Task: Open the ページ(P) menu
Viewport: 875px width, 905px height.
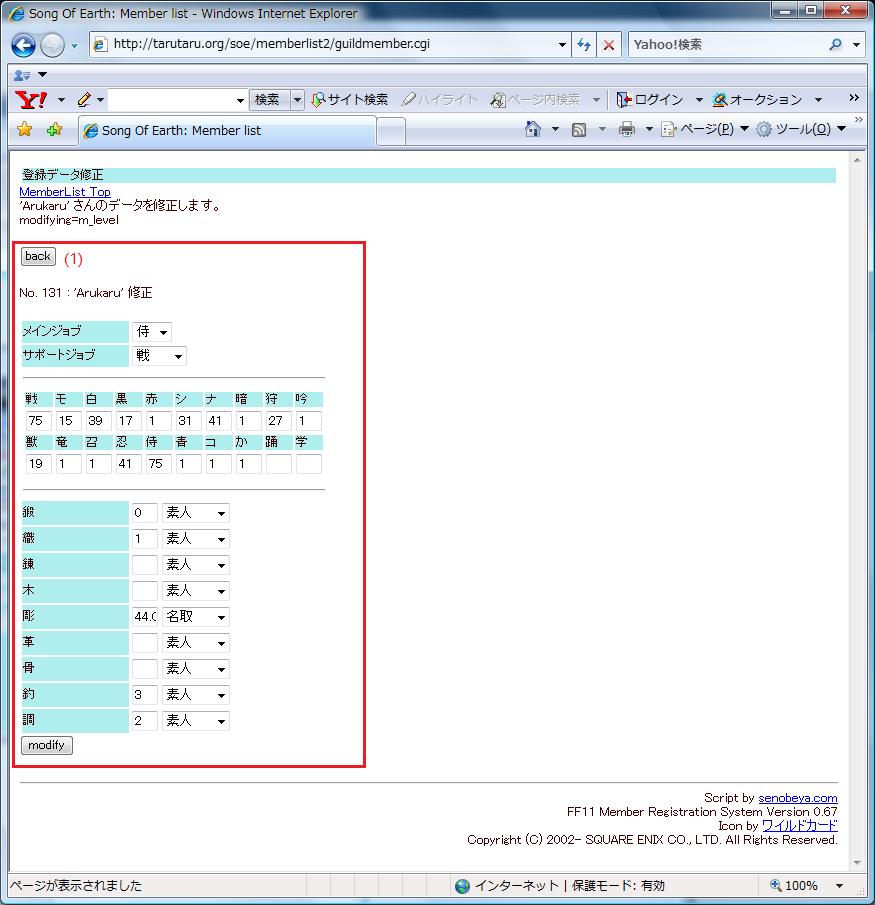Action: click(698, 129)
